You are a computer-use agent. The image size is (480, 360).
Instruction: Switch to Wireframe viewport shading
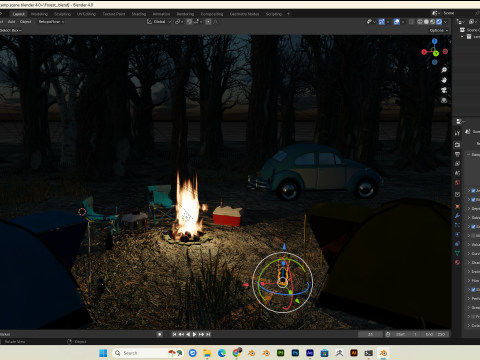pyautogui.click(x=420, y=22)
